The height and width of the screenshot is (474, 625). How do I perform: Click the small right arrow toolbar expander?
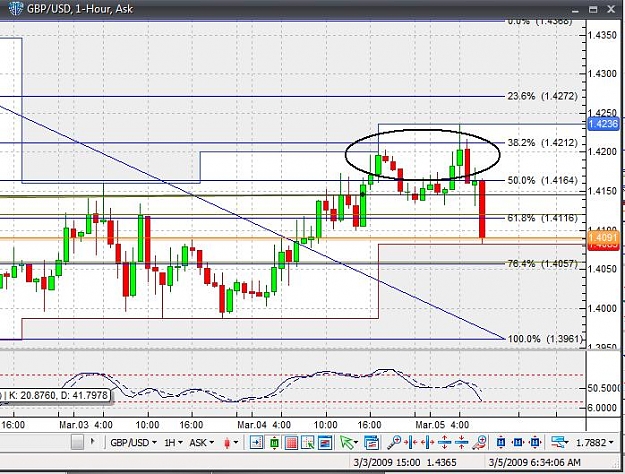click(92, 441)
